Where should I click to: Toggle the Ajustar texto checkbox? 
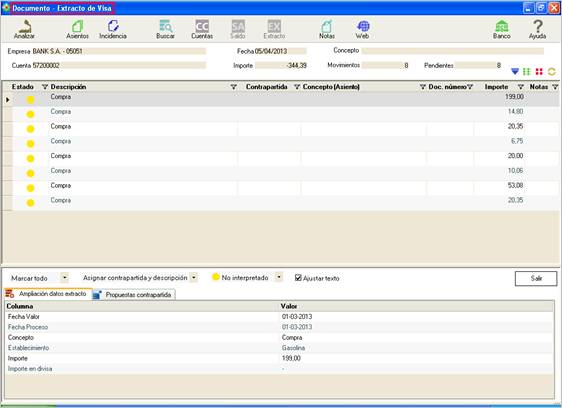(298, 277)
